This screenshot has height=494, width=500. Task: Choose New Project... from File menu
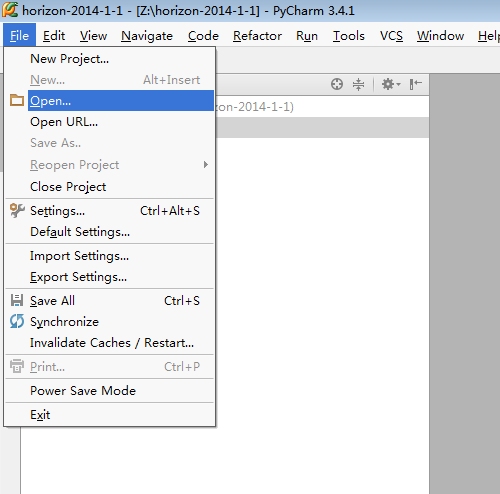[109, 59]
